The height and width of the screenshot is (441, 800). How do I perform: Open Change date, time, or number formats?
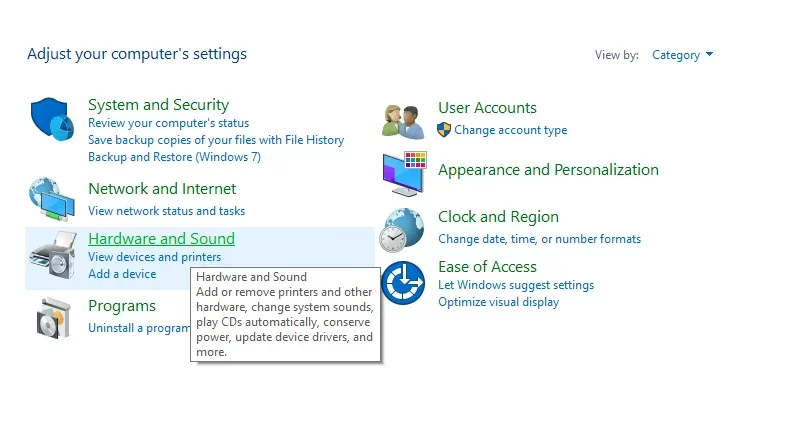(x=539, y=239)
